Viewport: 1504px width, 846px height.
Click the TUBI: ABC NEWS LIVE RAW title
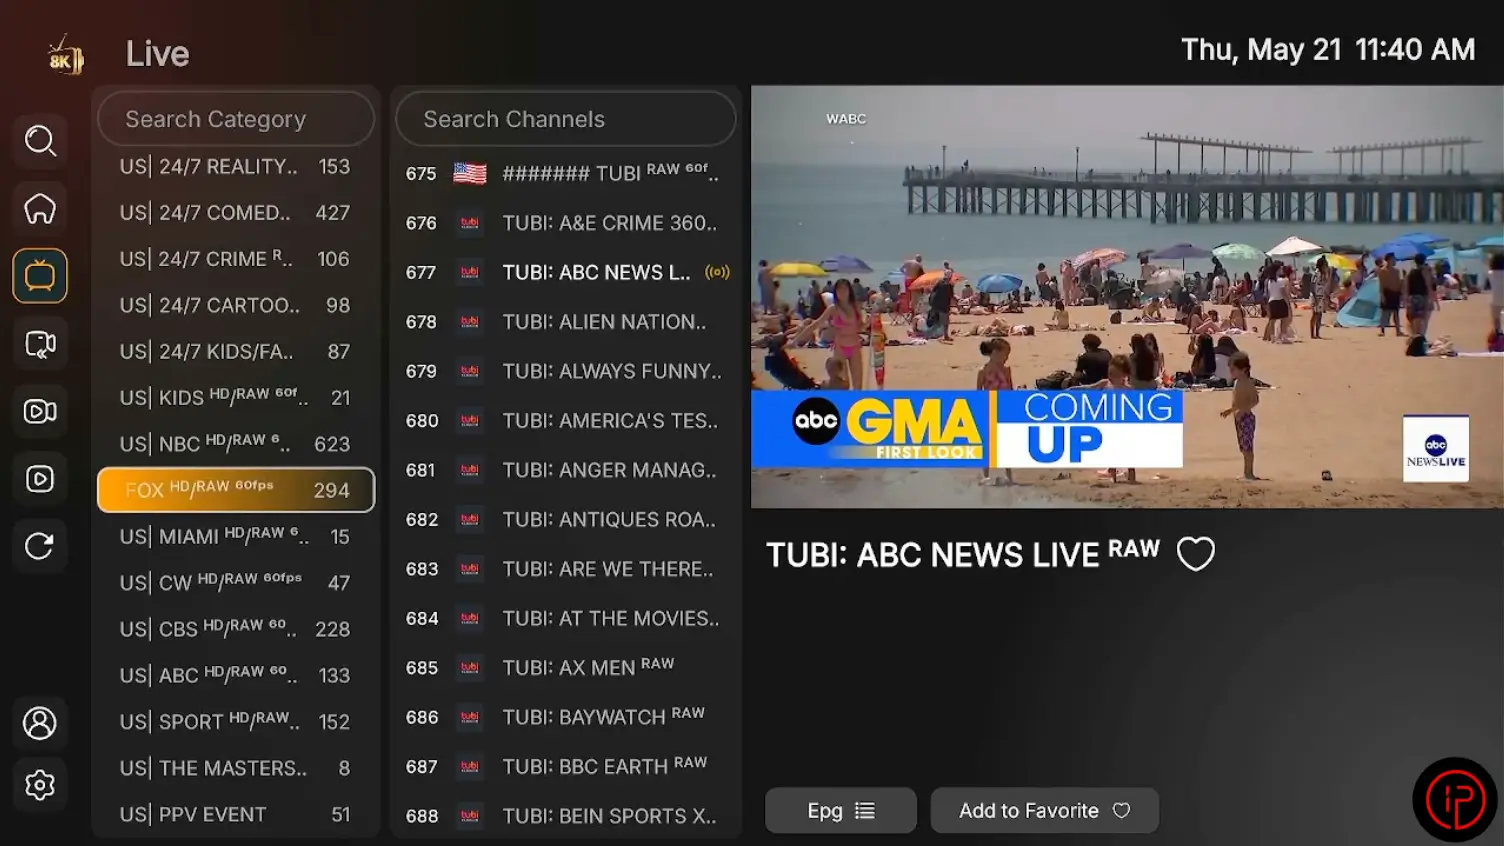pos(963,554)
